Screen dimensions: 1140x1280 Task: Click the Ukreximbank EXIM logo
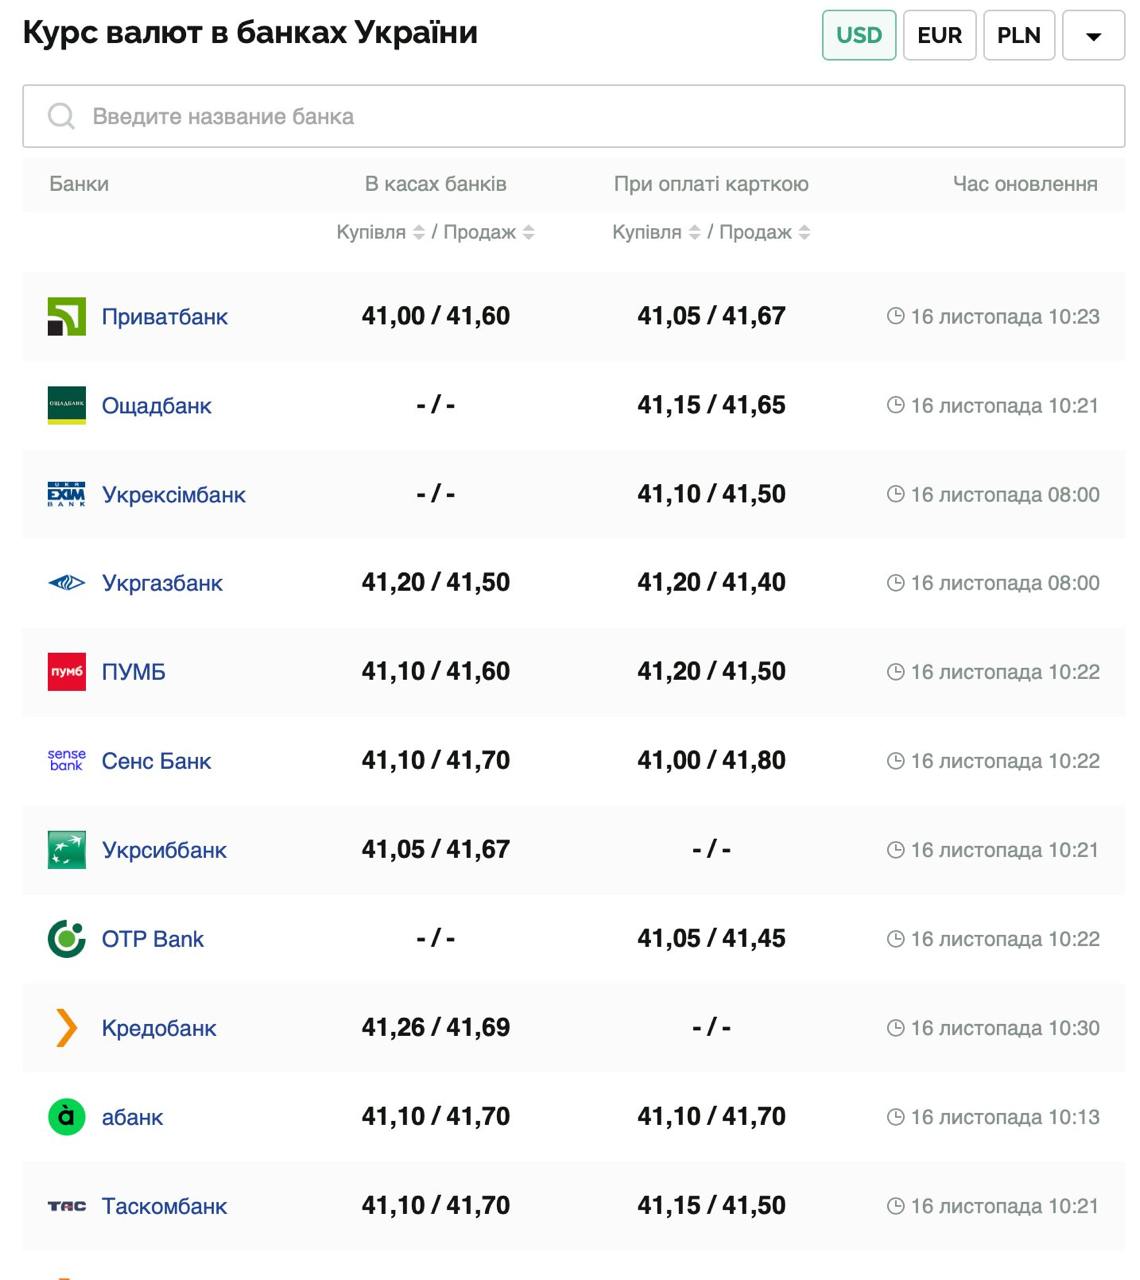point(67,495)
